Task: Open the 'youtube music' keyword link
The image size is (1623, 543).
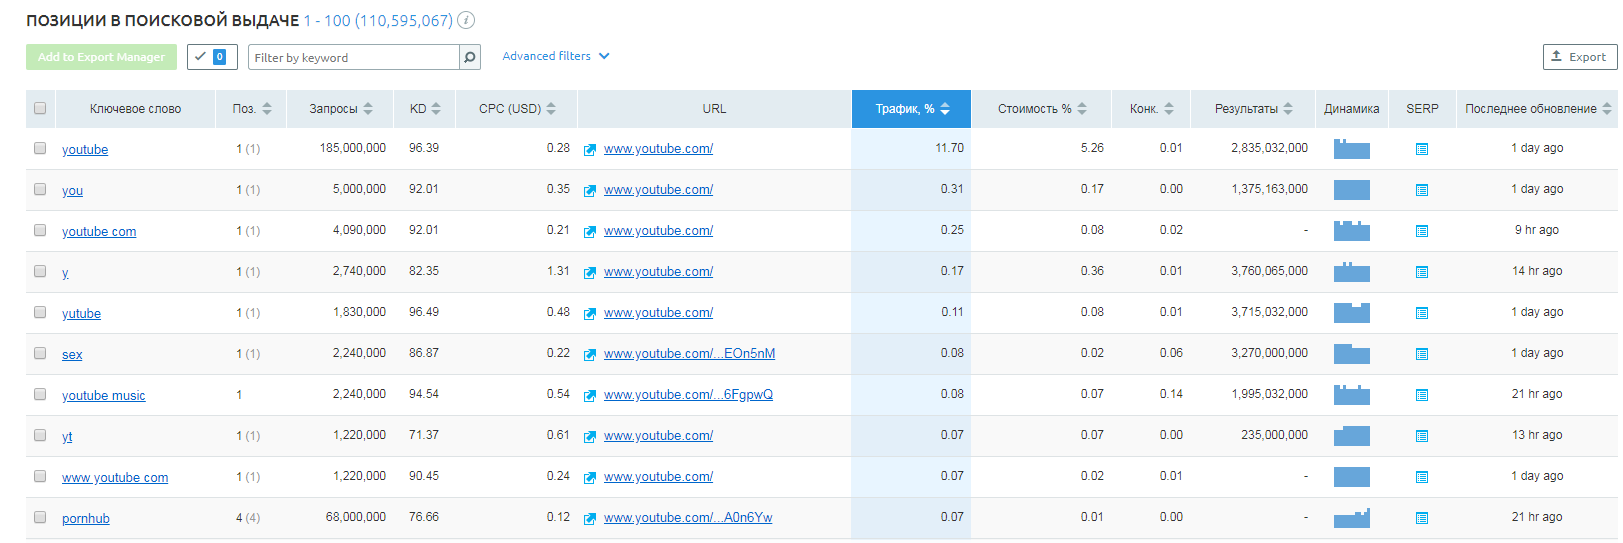Action: (103, 395)
